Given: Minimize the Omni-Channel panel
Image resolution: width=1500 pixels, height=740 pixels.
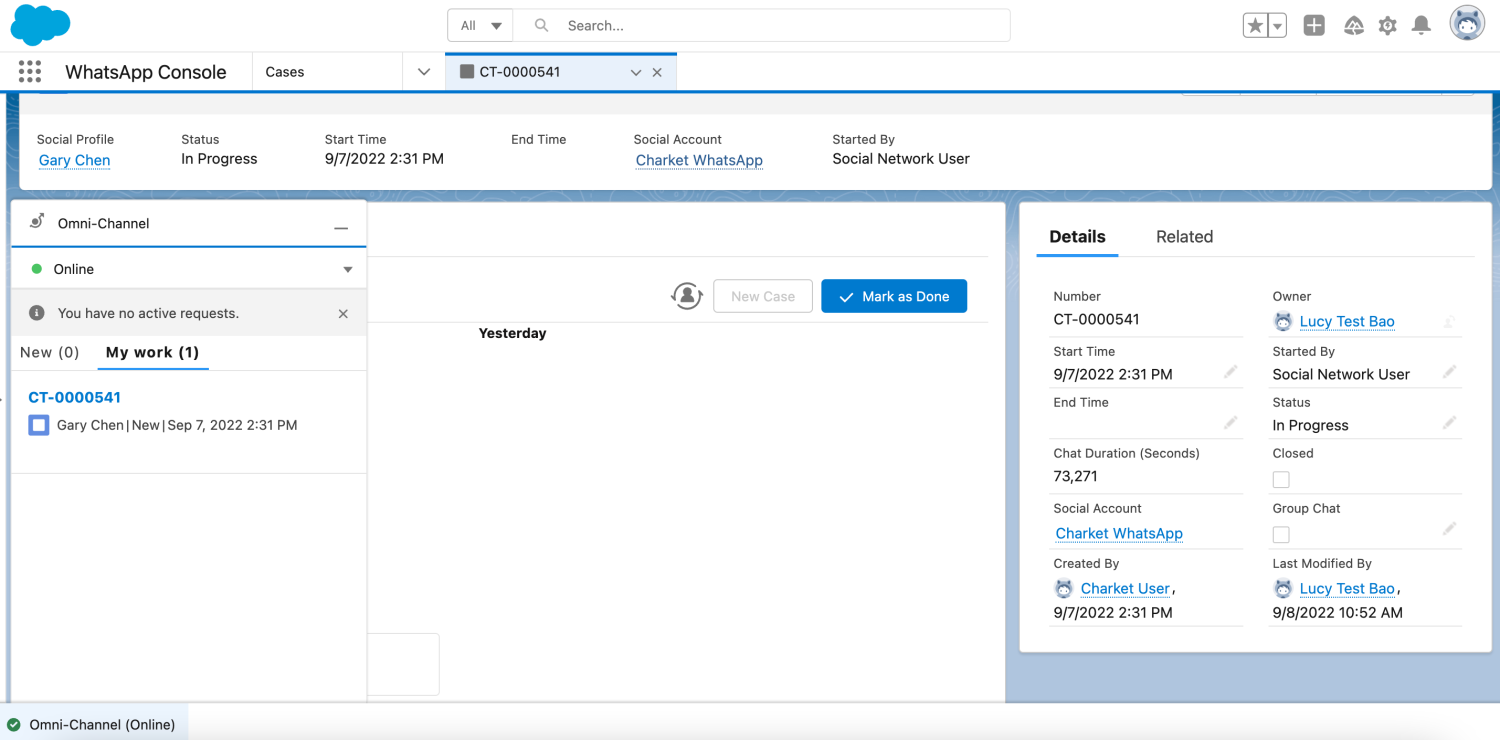Looking at the screenshot, I should [x=341, y=228].
